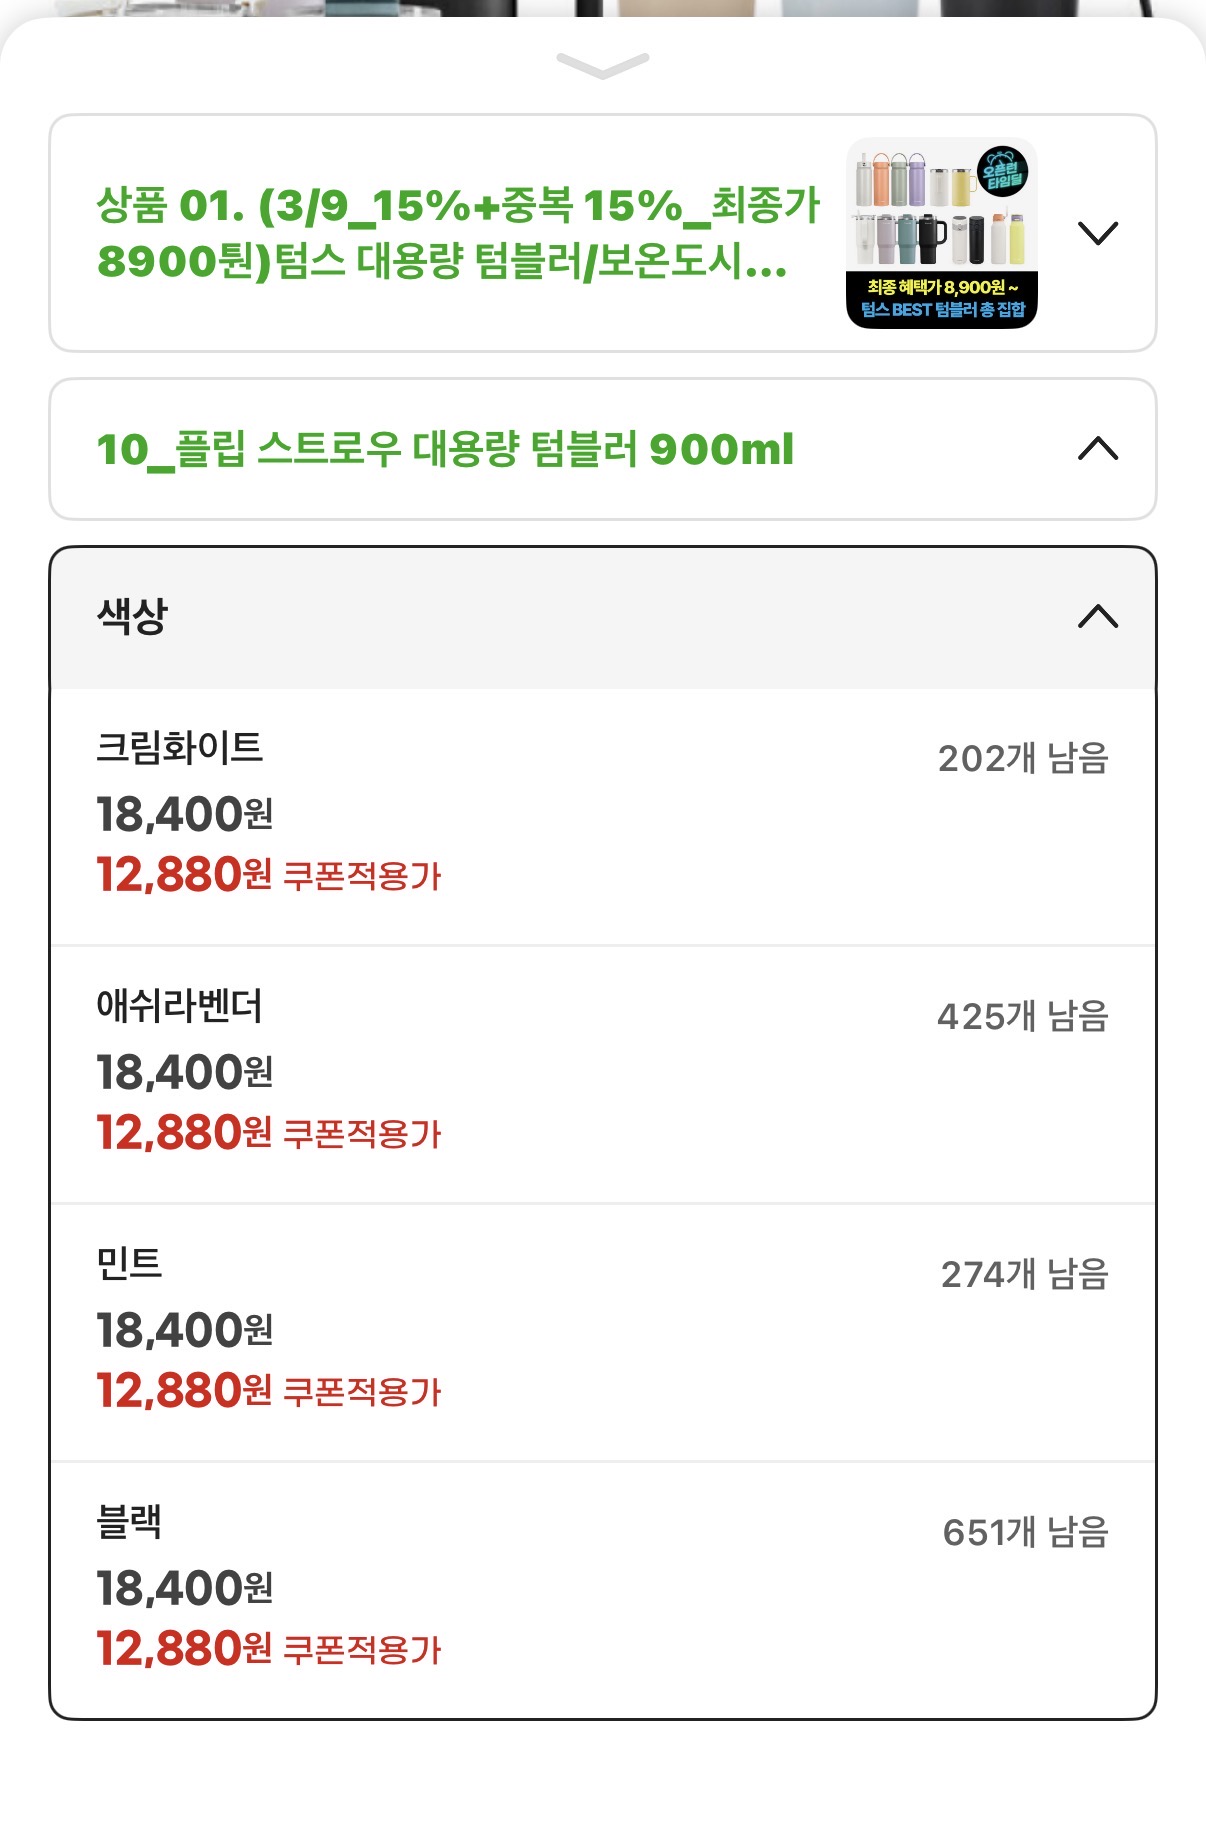Expand product list using the down chevron
The width and height of the screenshot is (1206, 1839).
tap(1097, 233)
